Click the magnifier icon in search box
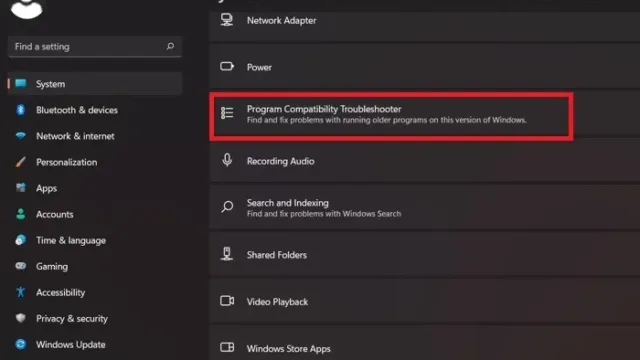This screenshot has width=640, height=360. (170, 47)
